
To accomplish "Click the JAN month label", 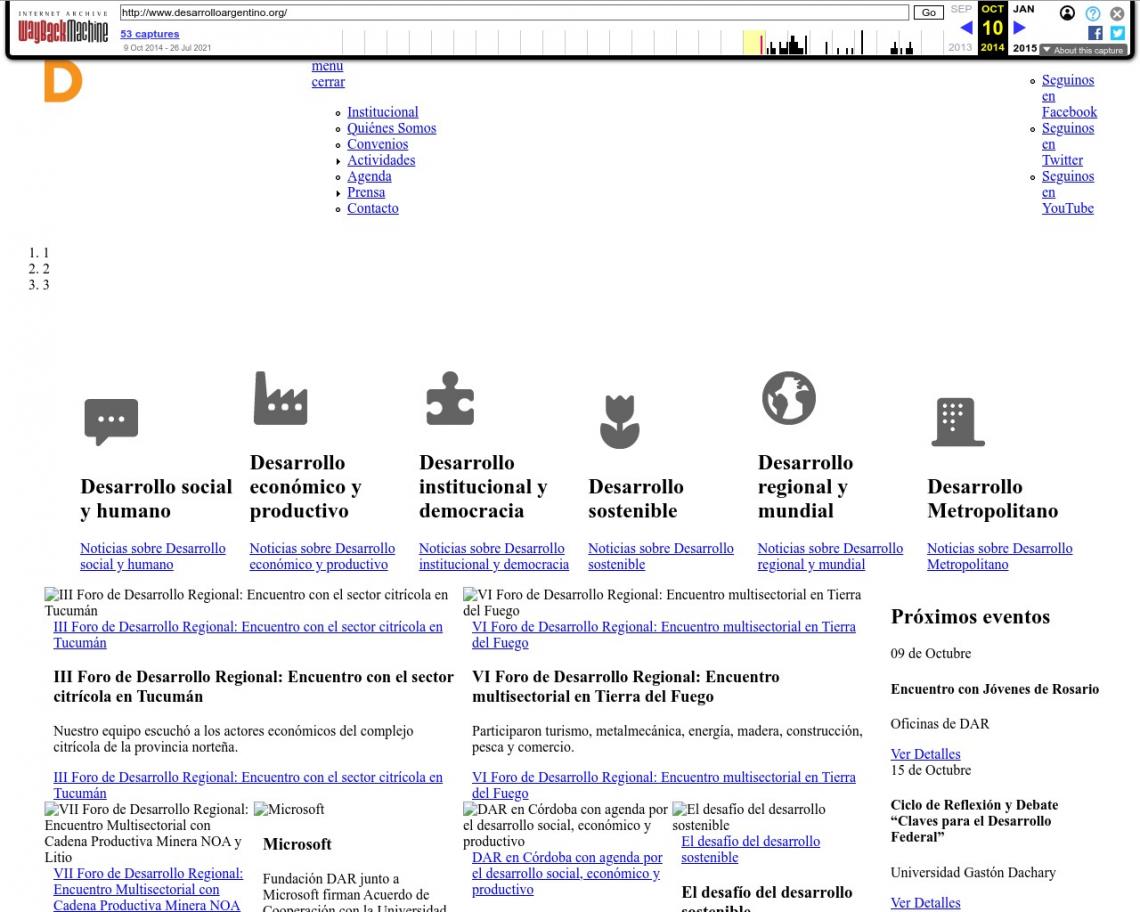I will (1024, 9).
